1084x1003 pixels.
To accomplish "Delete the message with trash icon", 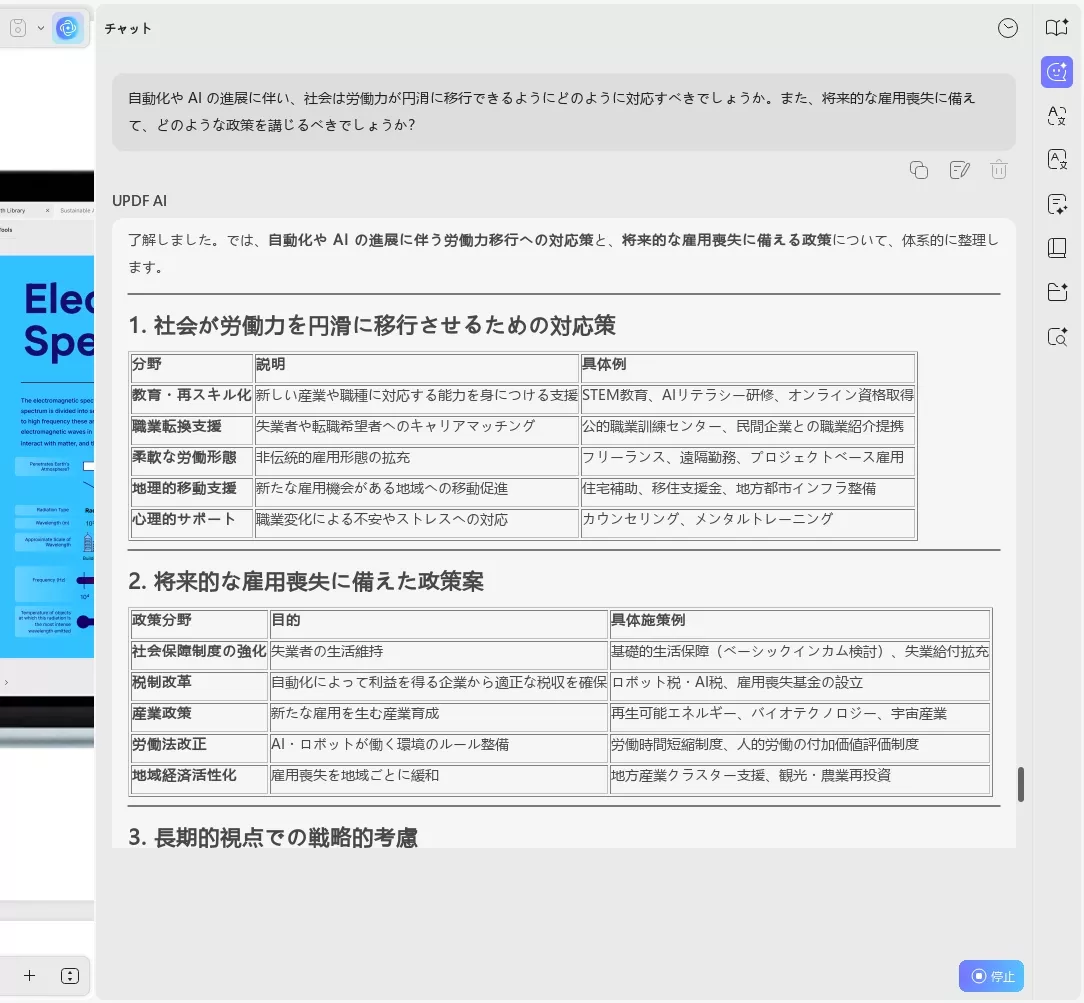I will click(999, 170).
